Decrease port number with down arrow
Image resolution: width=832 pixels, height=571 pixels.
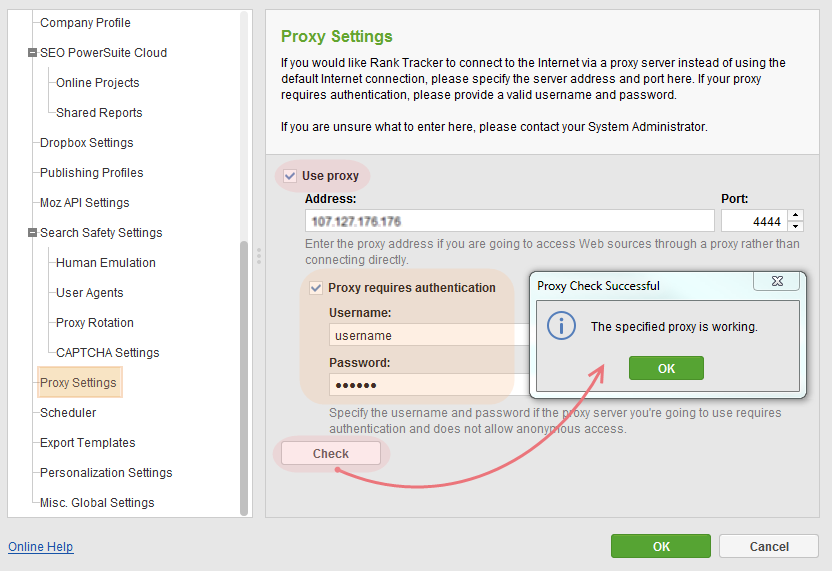coord(795,227)
